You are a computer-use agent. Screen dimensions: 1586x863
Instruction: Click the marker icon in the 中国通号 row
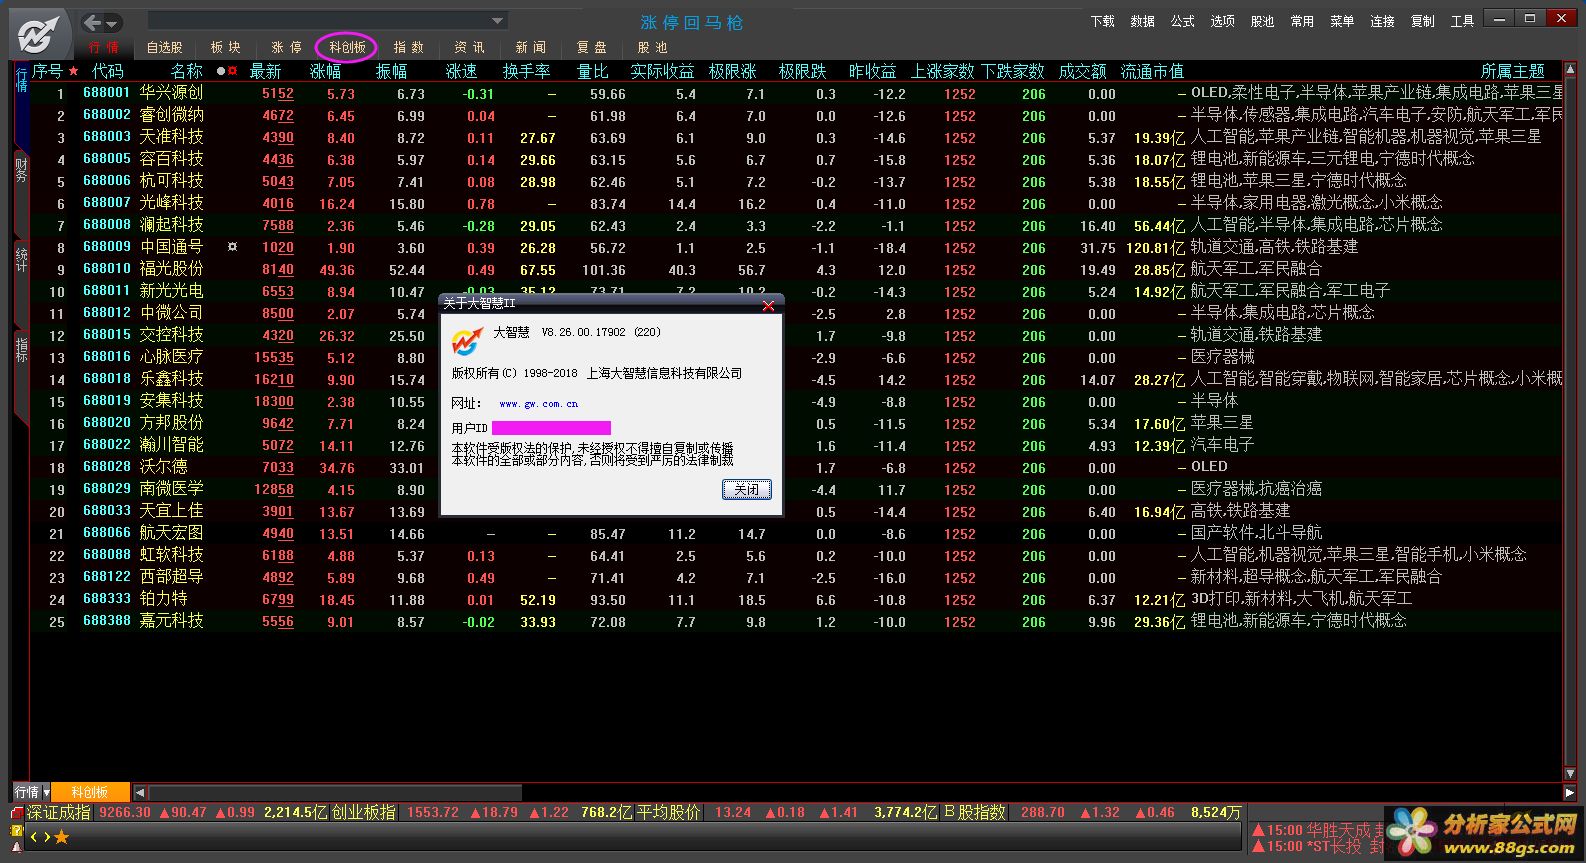[232, 246]
